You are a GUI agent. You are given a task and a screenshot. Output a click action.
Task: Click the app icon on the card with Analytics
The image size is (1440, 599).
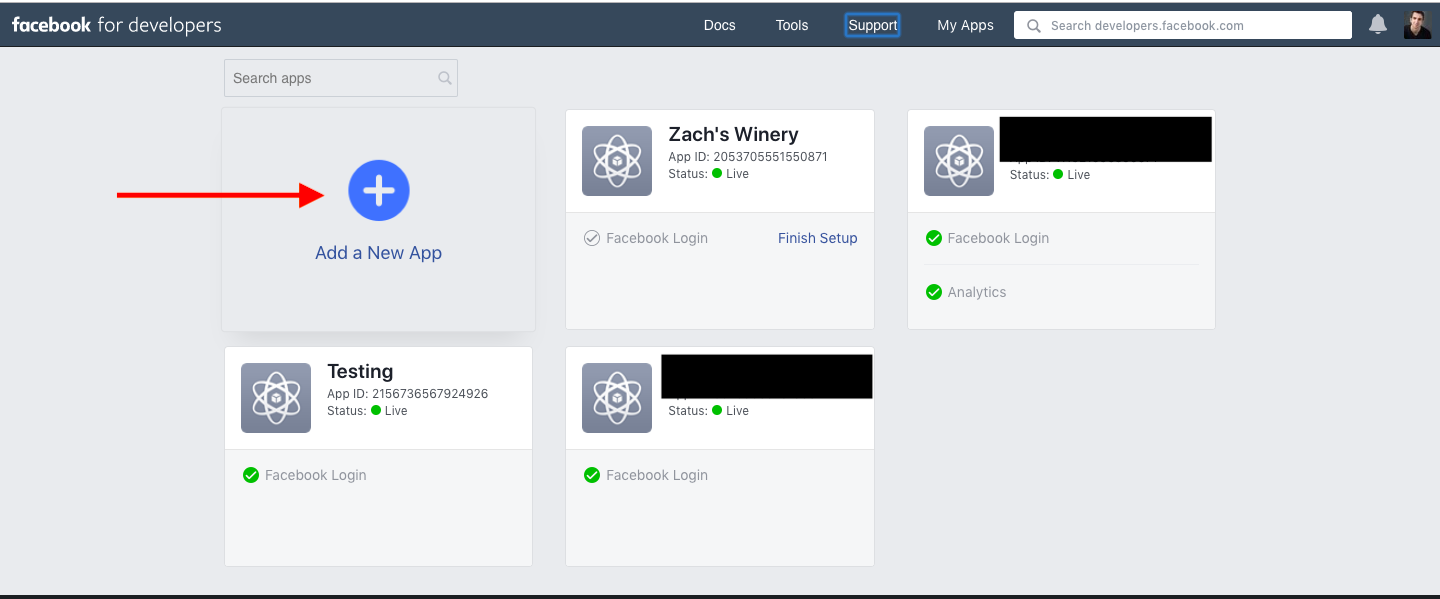coord(959,161)
